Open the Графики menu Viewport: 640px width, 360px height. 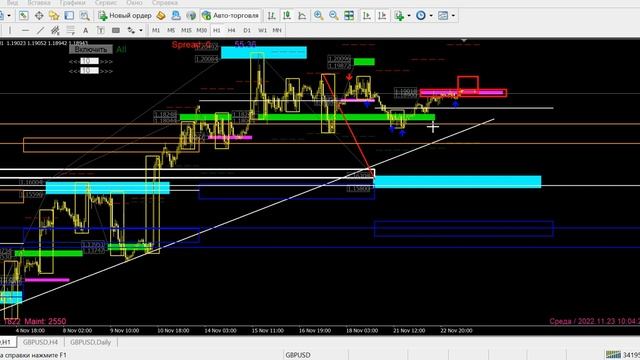click(x=72, y=3)
